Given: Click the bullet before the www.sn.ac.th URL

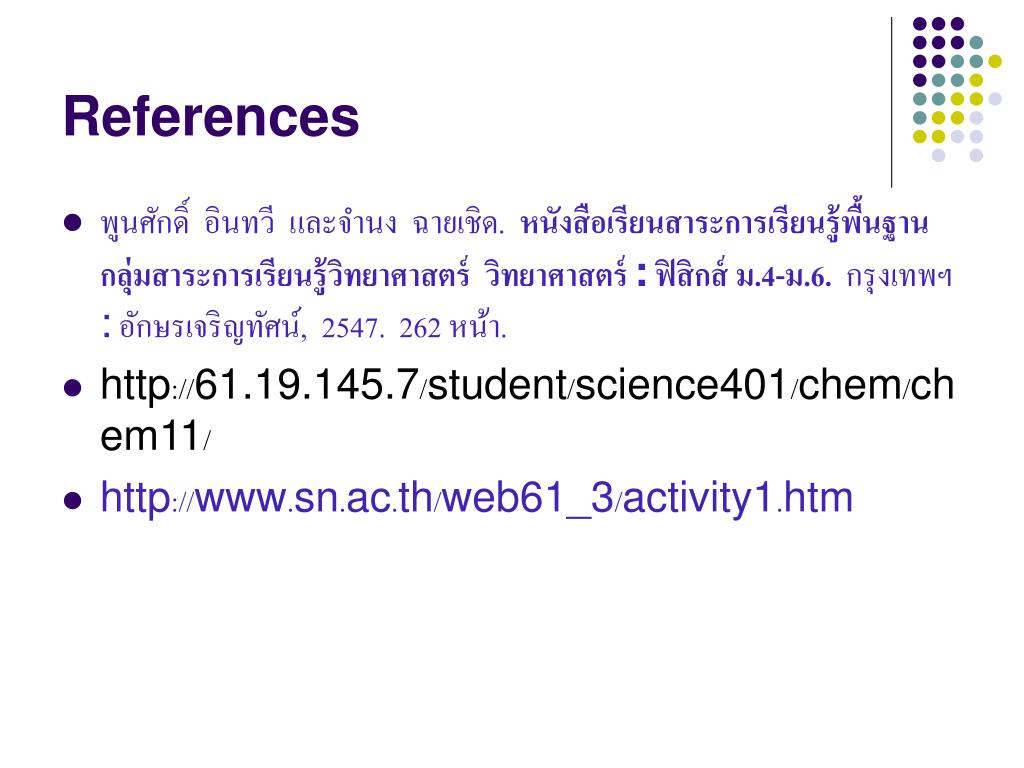Looking at the screenshot, I should click(72, 501).
